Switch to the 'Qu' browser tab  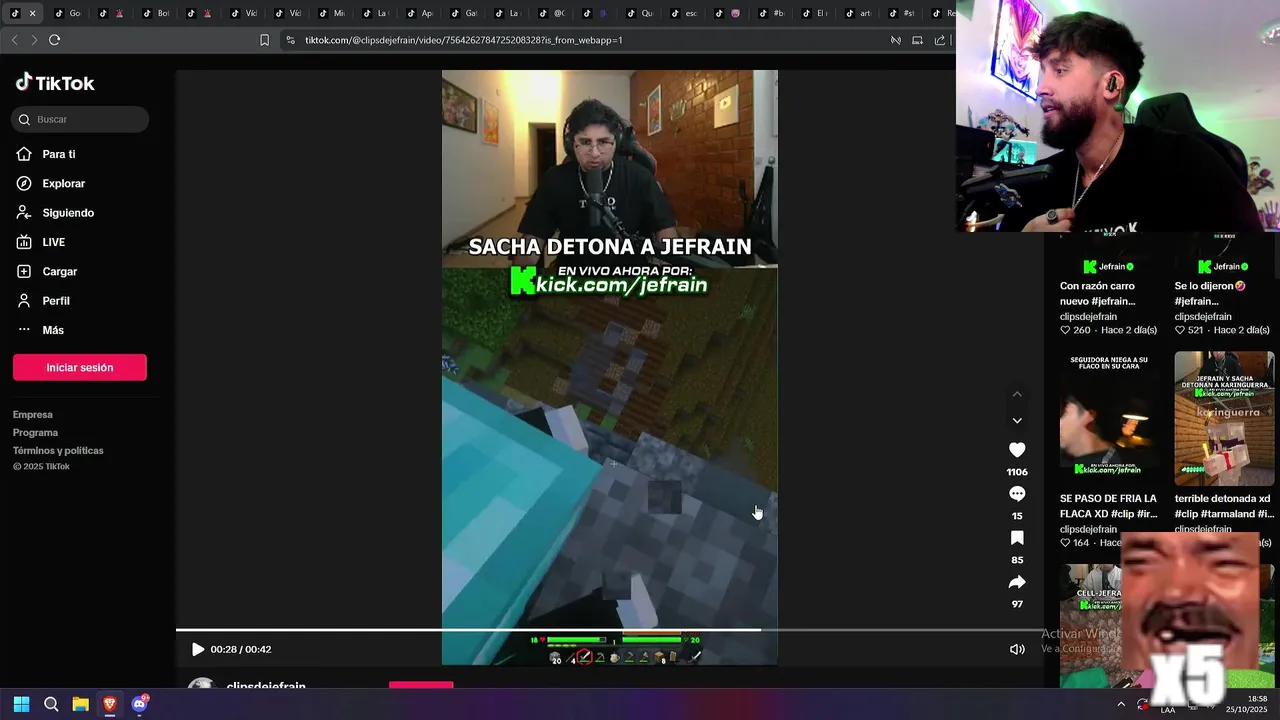pos(640,13)
